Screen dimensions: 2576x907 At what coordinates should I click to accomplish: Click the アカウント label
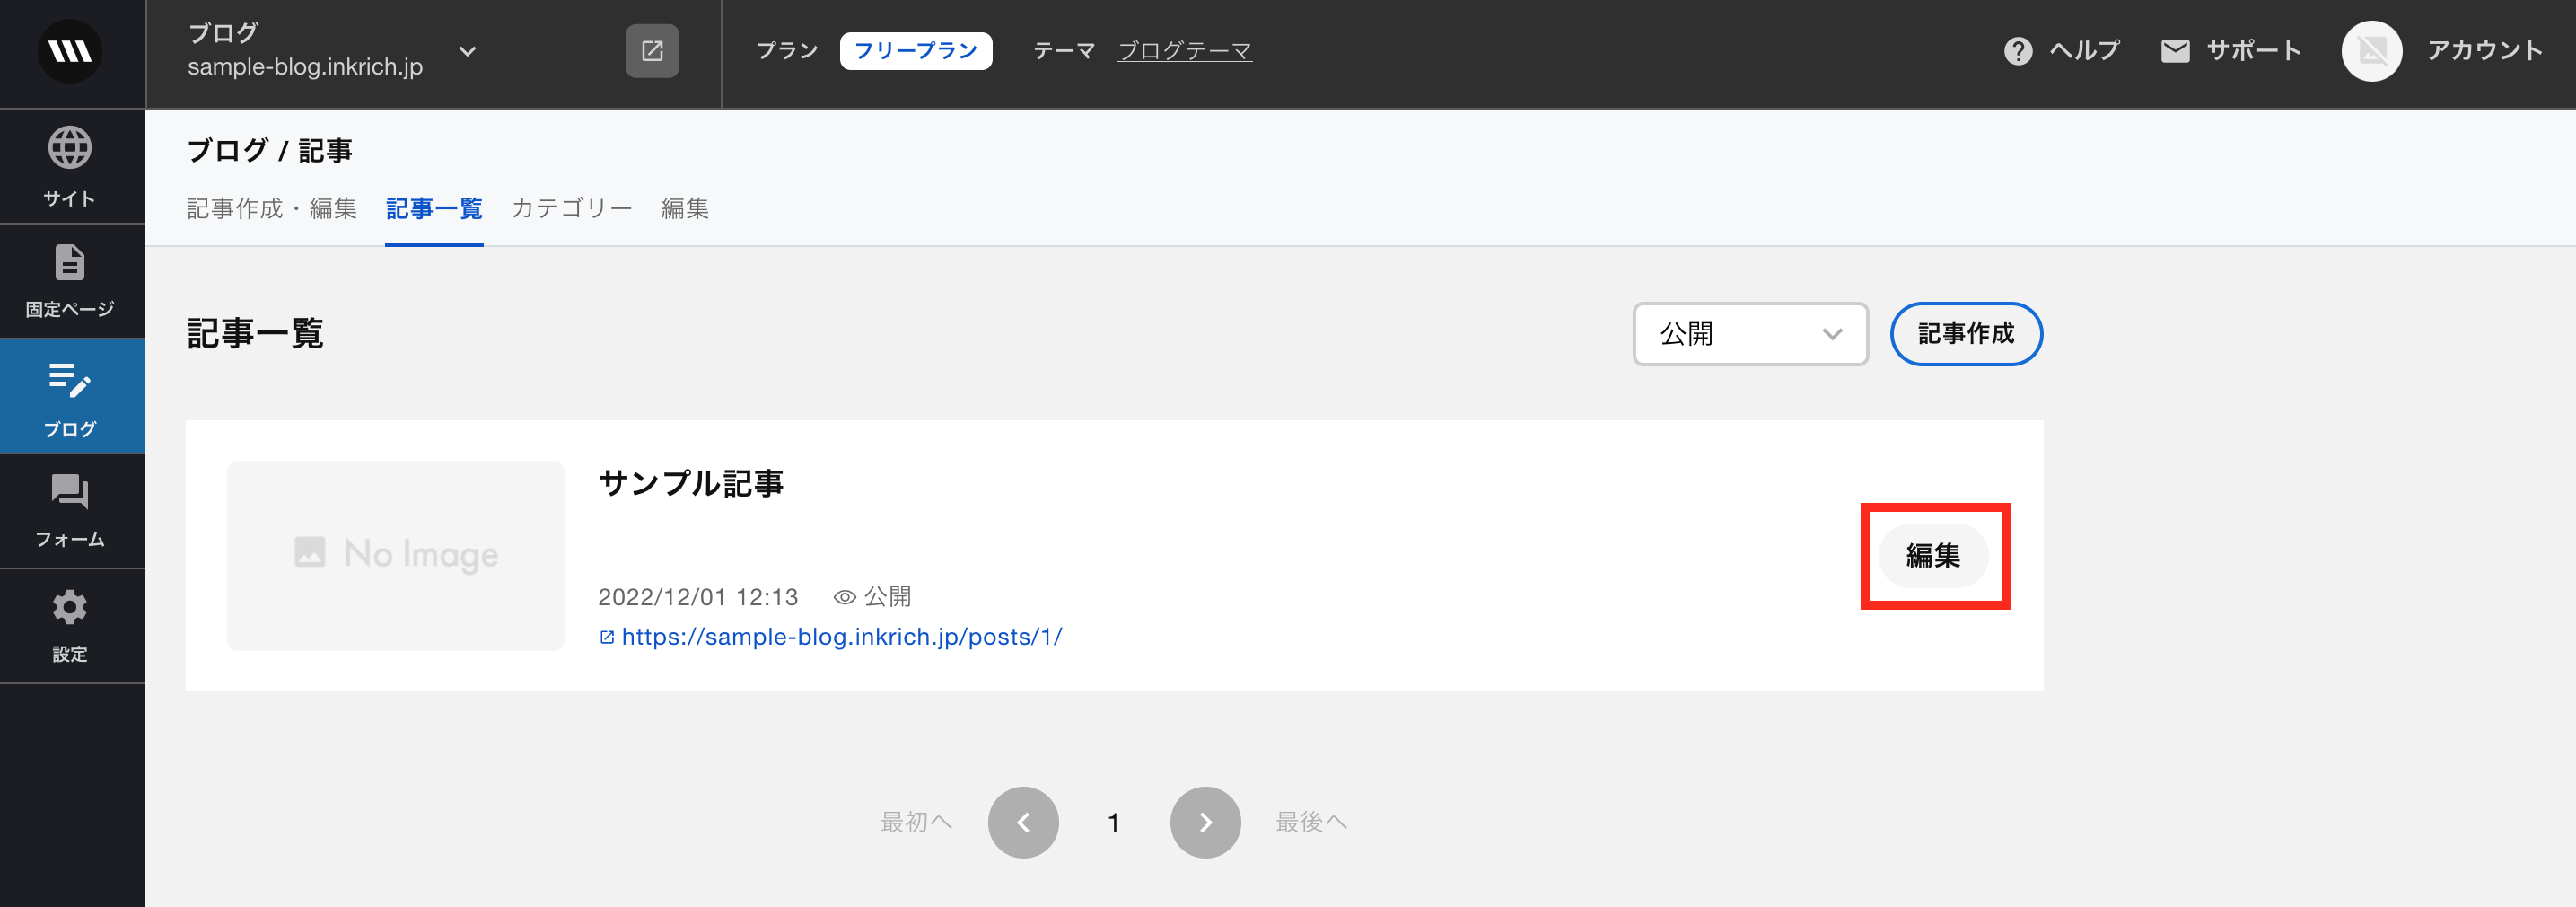point(2484,51)
